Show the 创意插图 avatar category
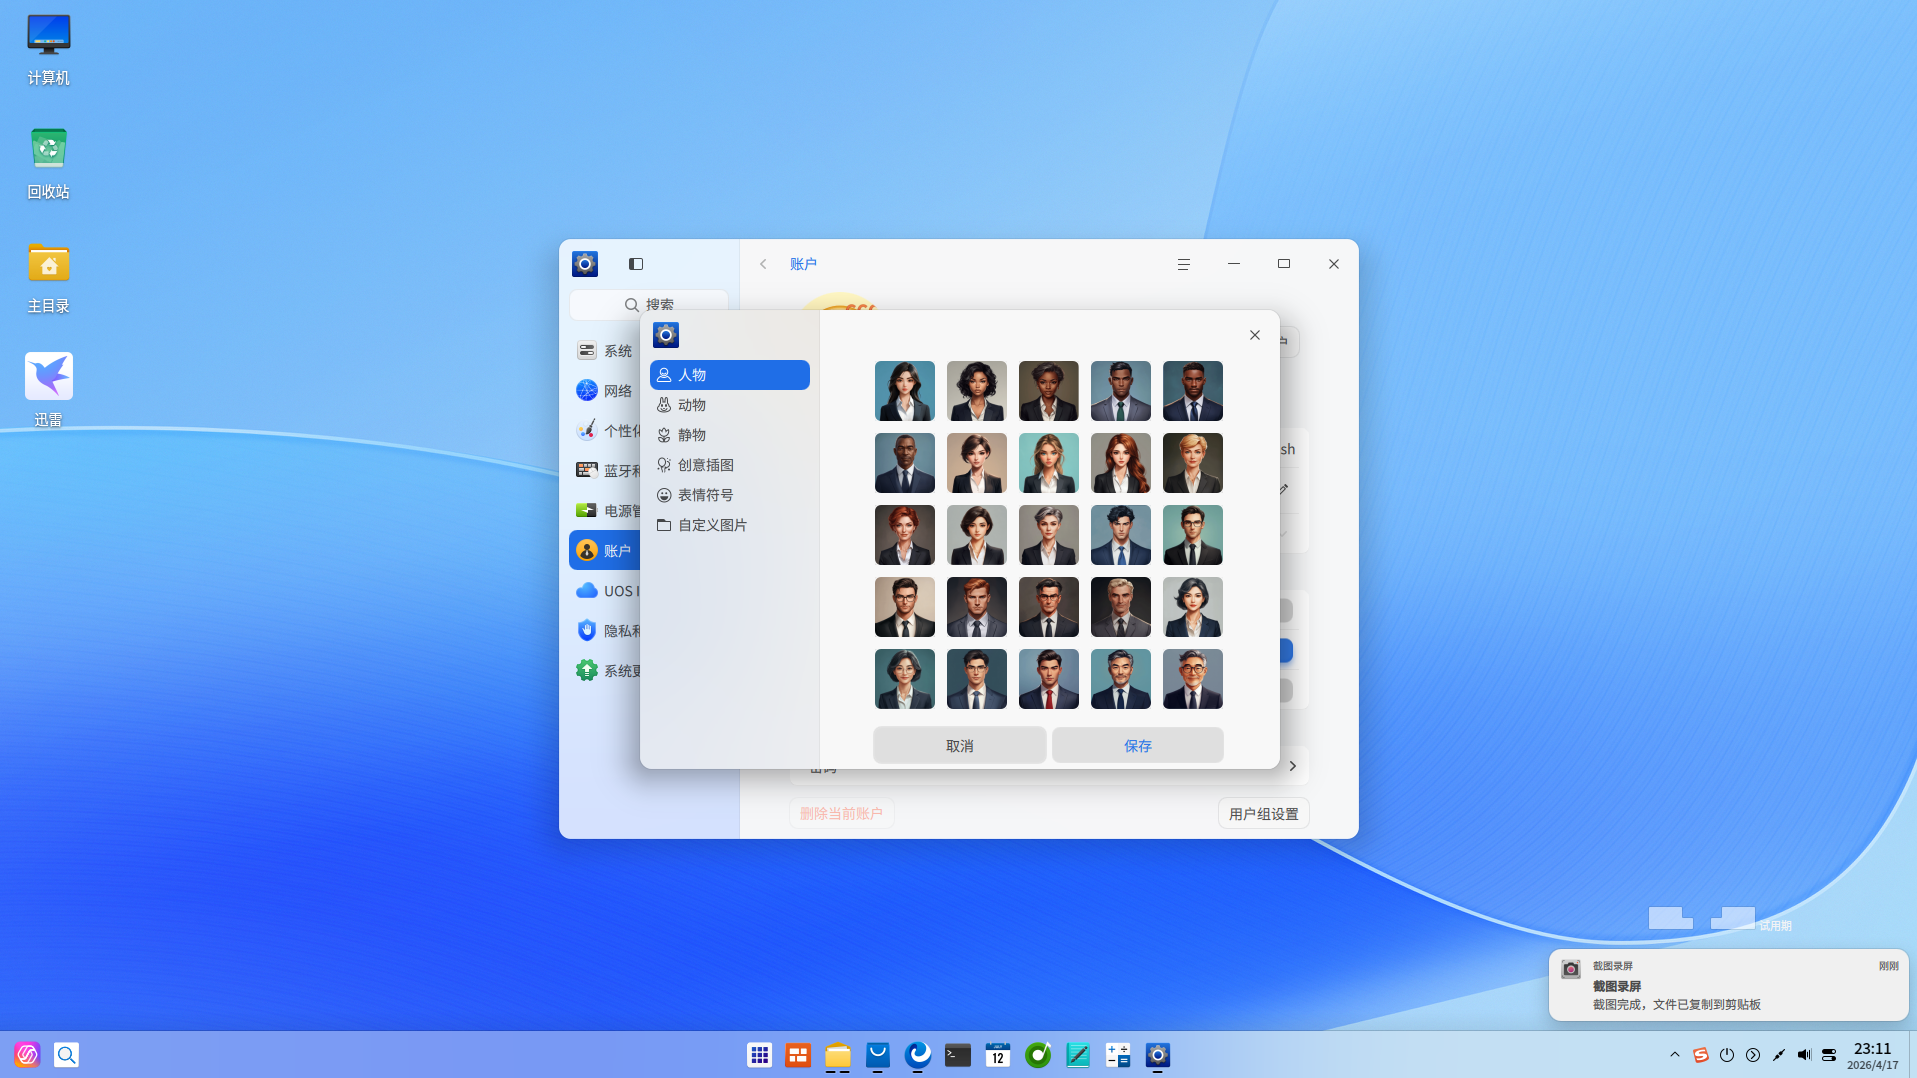 coord(730,465)
